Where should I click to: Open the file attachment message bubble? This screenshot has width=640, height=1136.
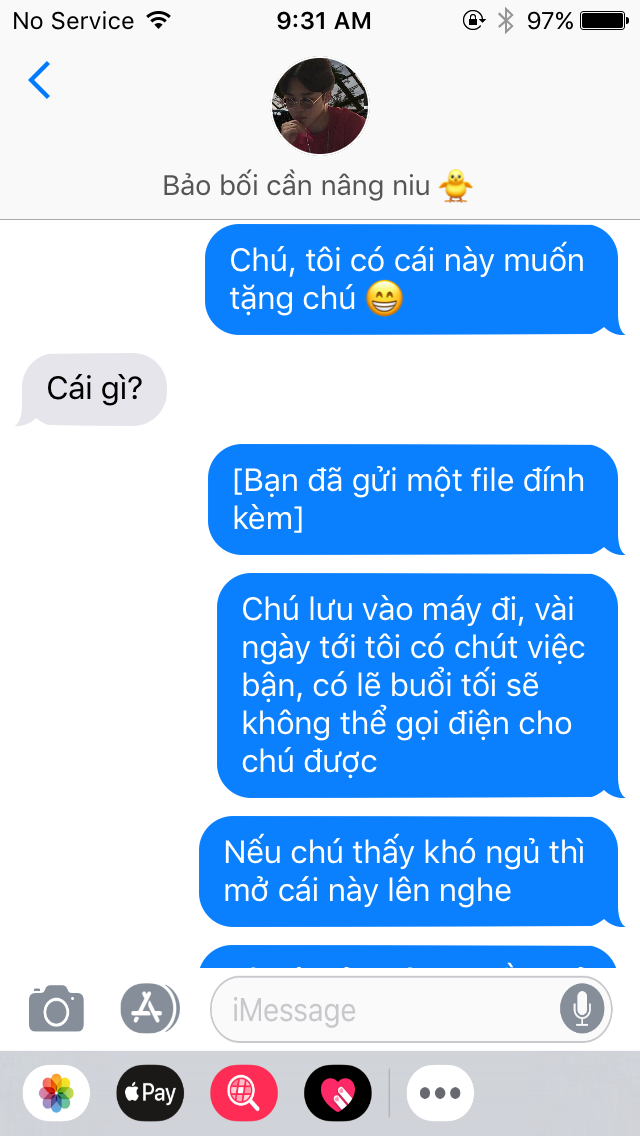[414, 499]
